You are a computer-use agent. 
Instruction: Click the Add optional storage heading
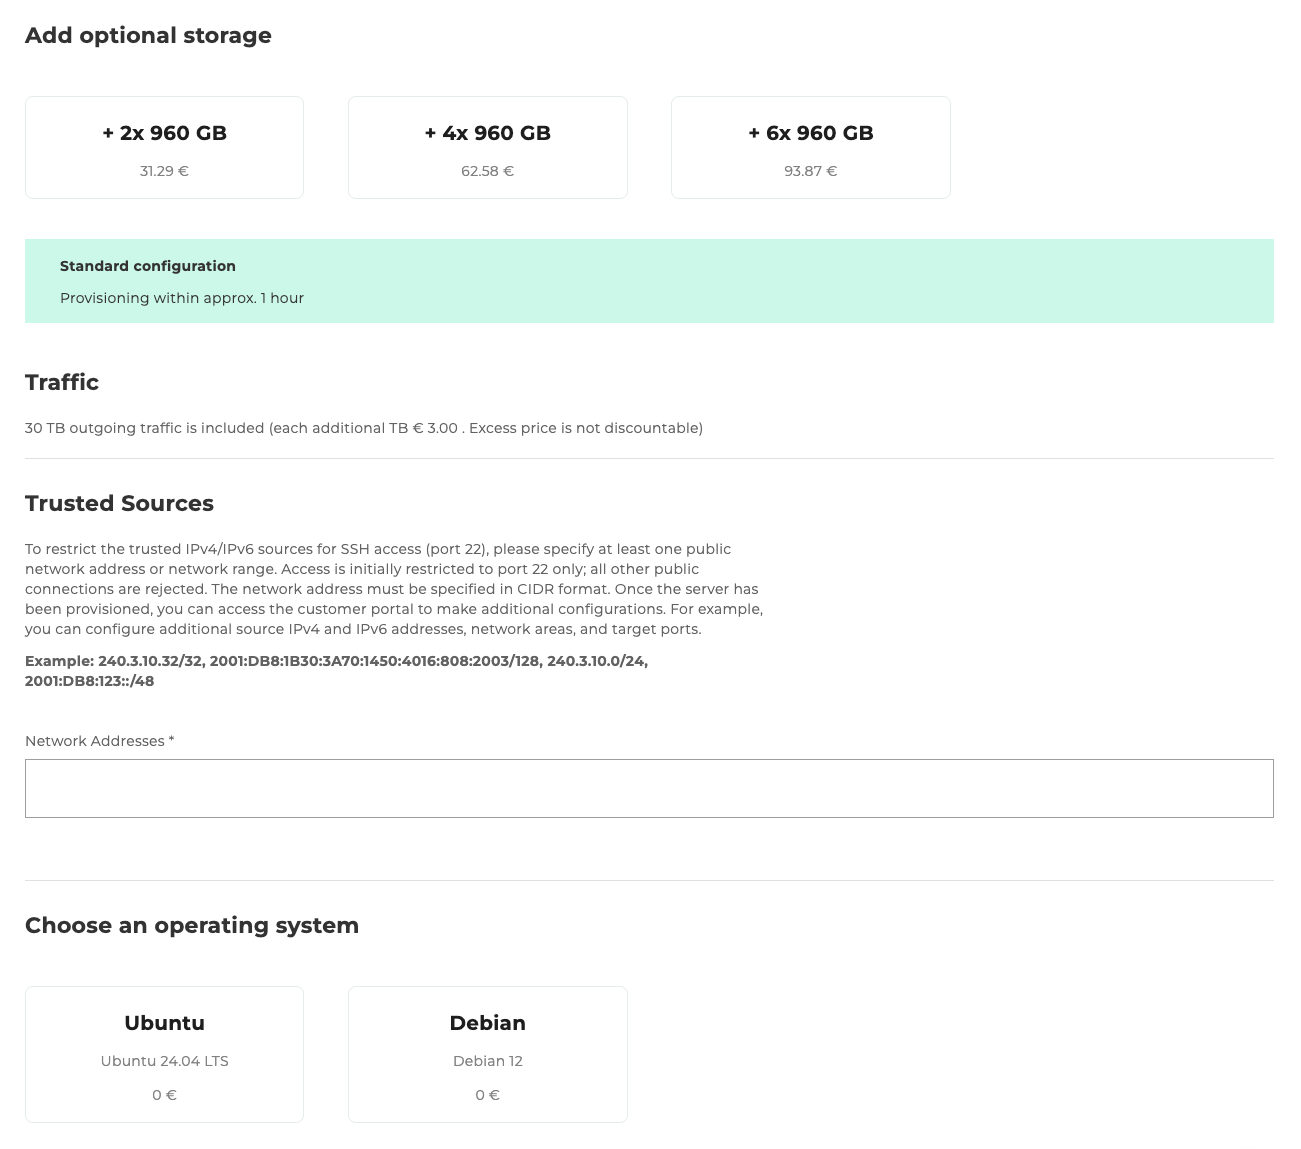[x=148, y=35]
